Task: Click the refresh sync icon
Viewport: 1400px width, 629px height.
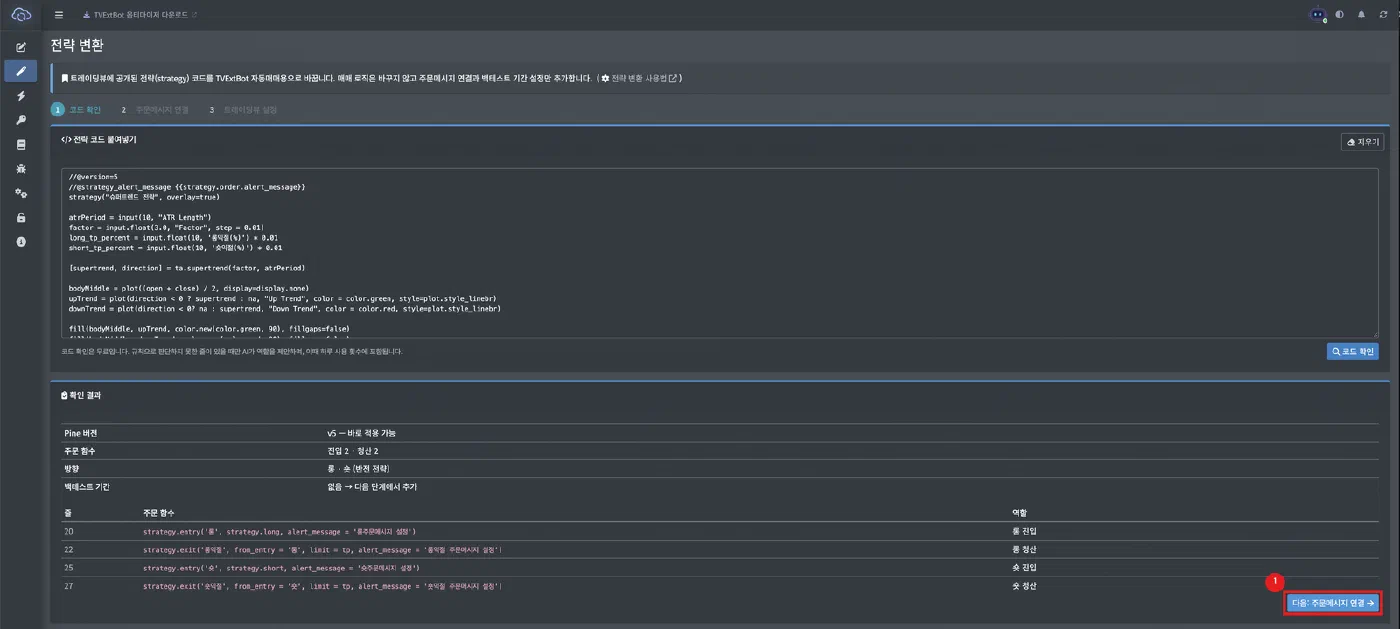Action: point(1383,15)
